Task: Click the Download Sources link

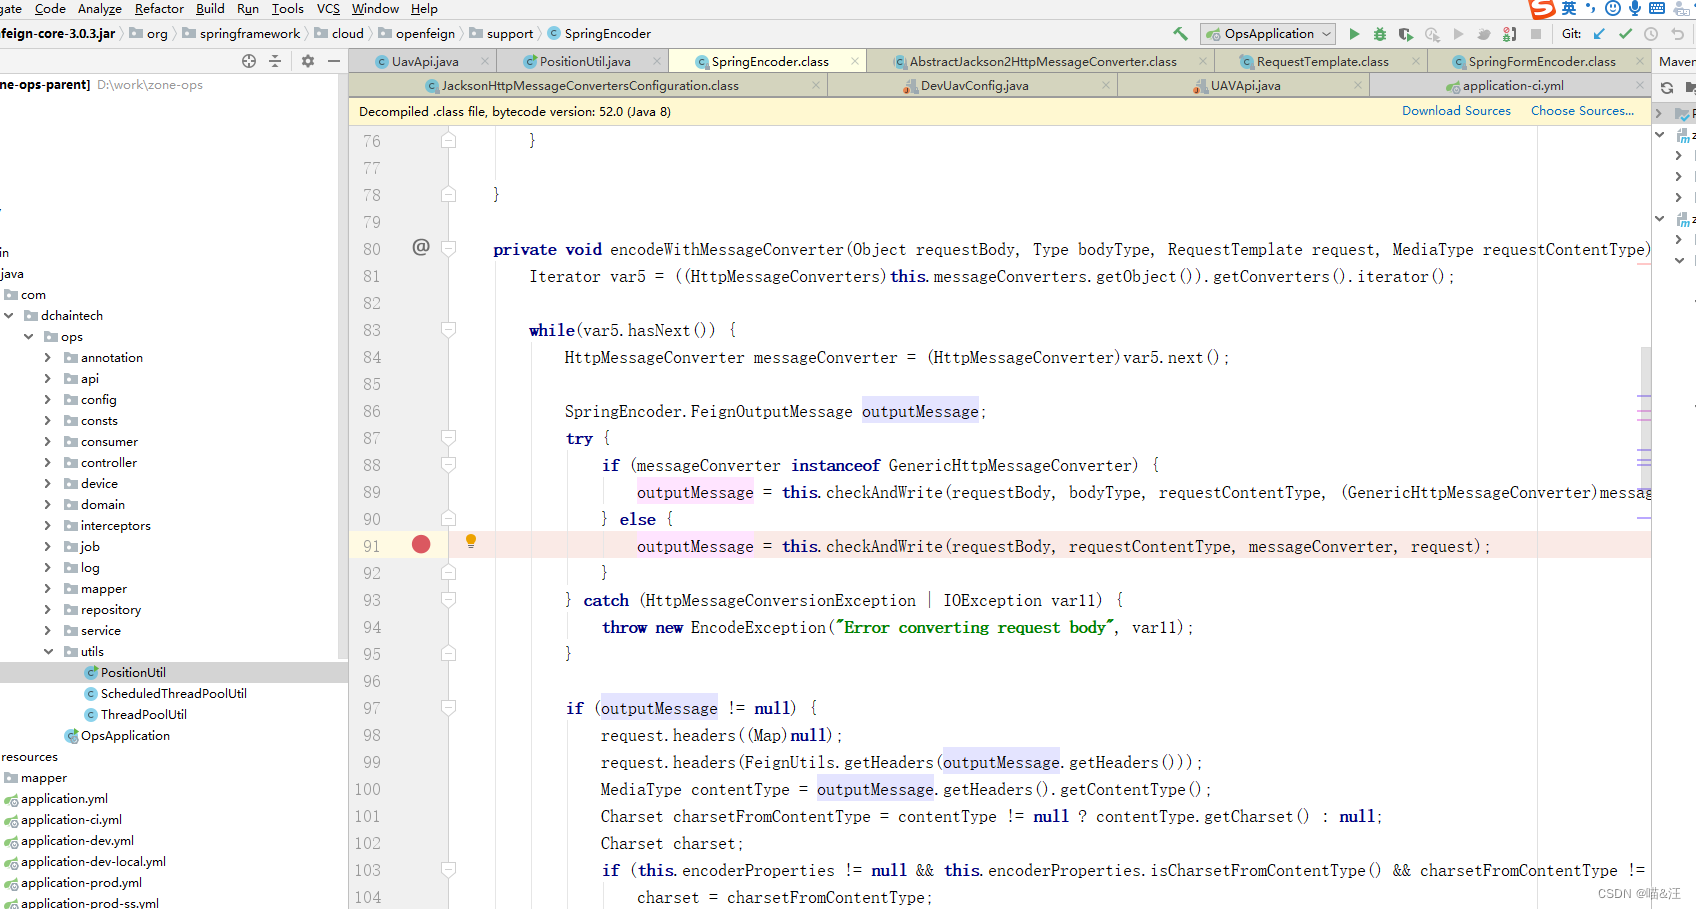Action: (x=1456, y=110)
